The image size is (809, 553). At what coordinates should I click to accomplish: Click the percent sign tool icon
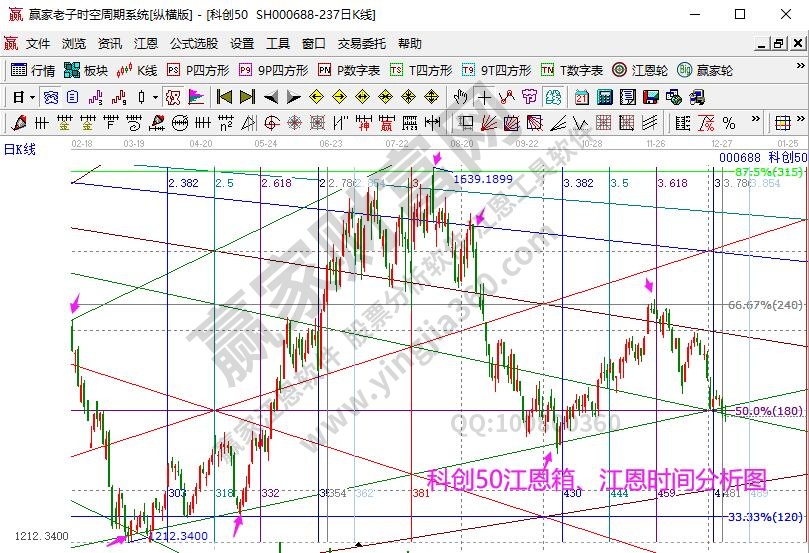[x=728, y=122]
